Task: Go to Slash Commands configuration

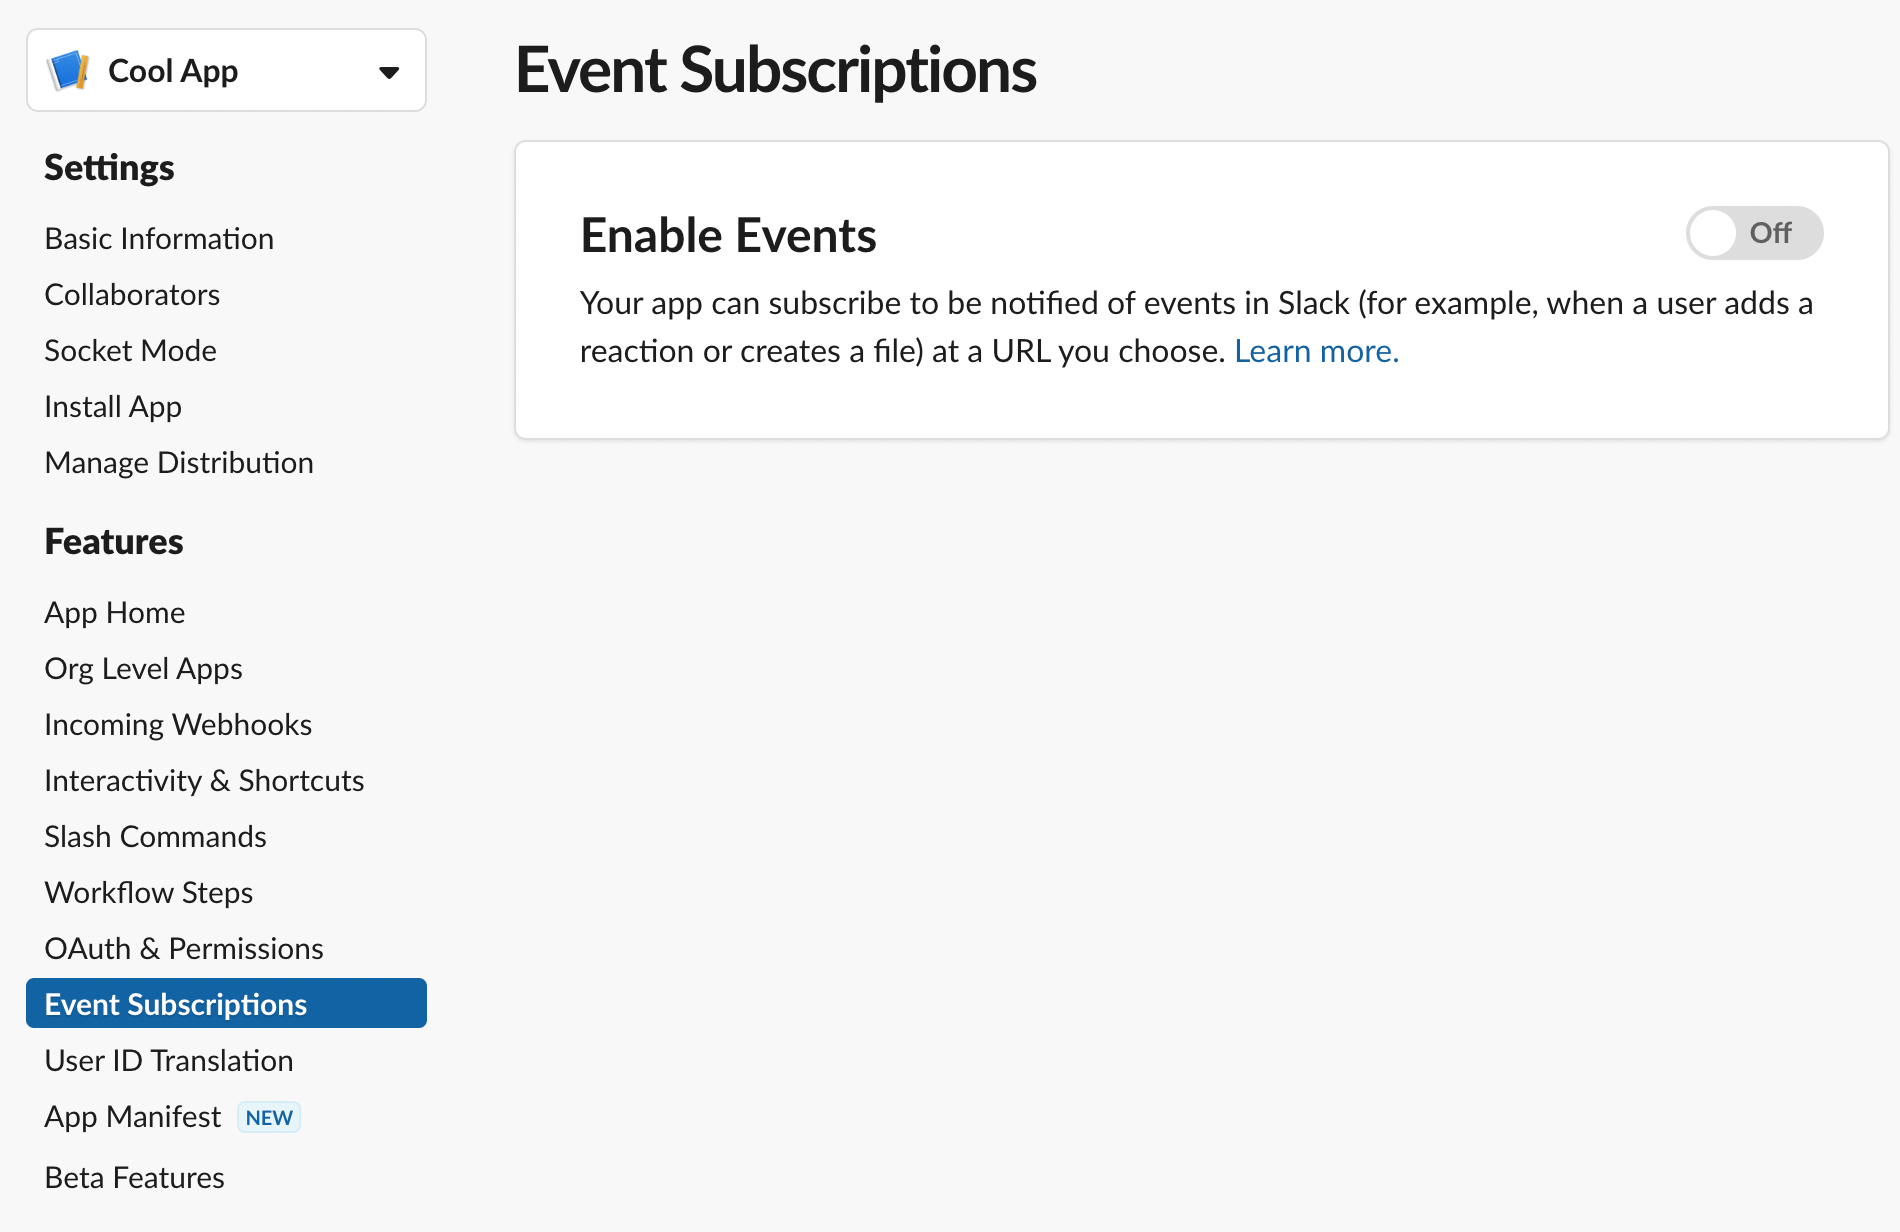Action: (x=155, y=836)
